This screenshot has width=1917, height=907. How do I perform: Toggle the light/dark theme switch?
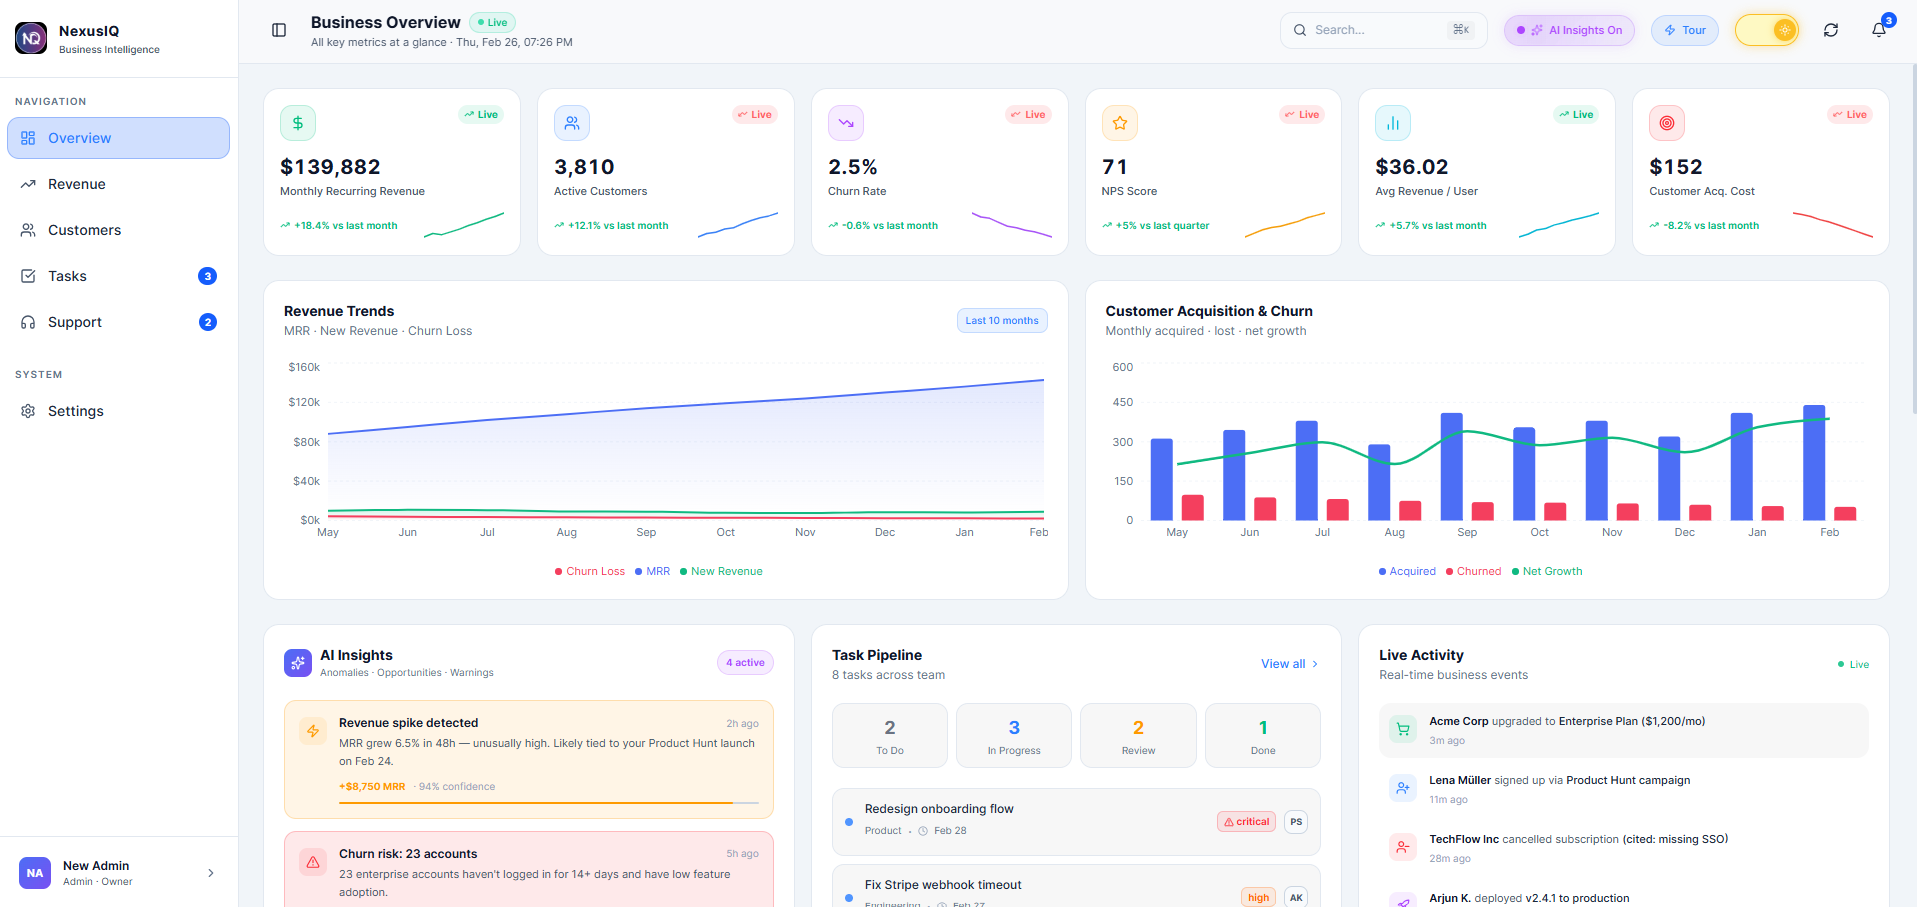pyautogui.click(x=1766, y=30)
